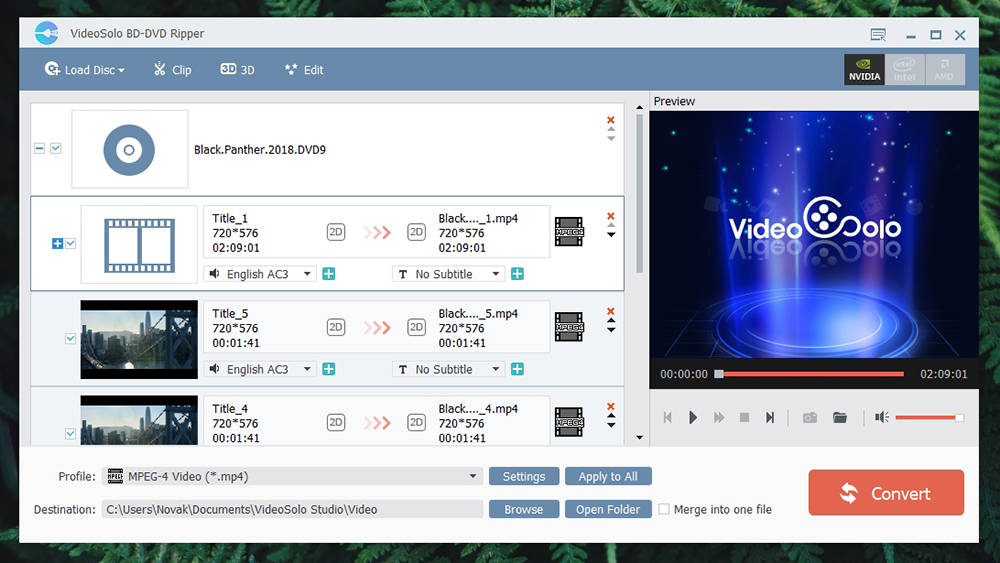The height and width of the screenshot is (563, 1000).
Task: Play the preview video
Action: [x=693, y=417]
